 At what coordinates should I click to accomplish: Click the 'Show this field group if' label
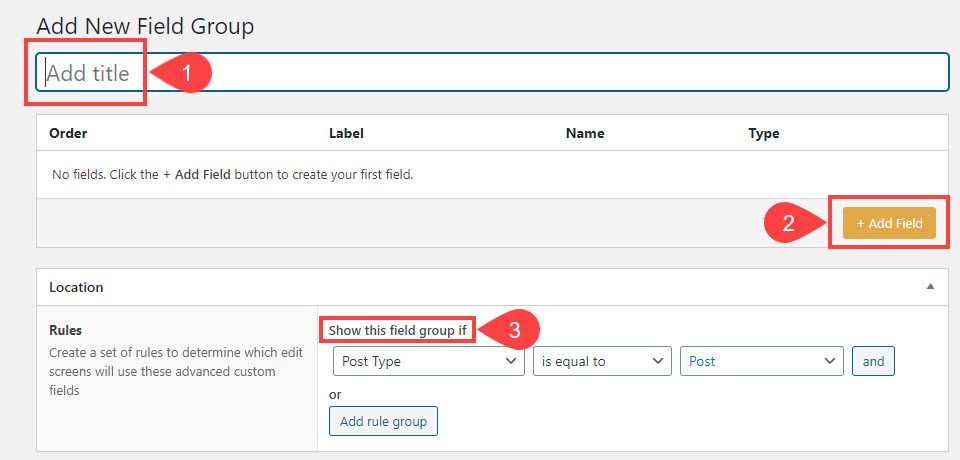[x=398, y=330]
